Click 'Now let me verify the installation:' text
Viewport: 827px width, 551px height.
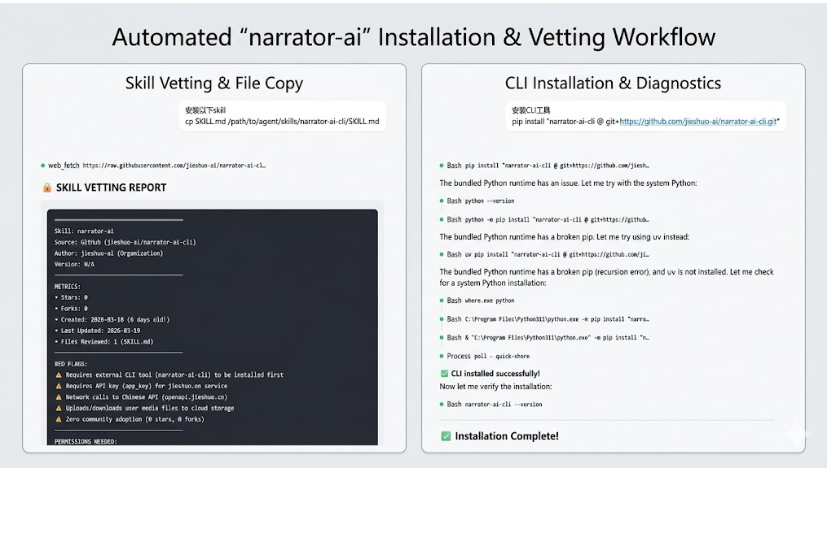tap(496, 386)
